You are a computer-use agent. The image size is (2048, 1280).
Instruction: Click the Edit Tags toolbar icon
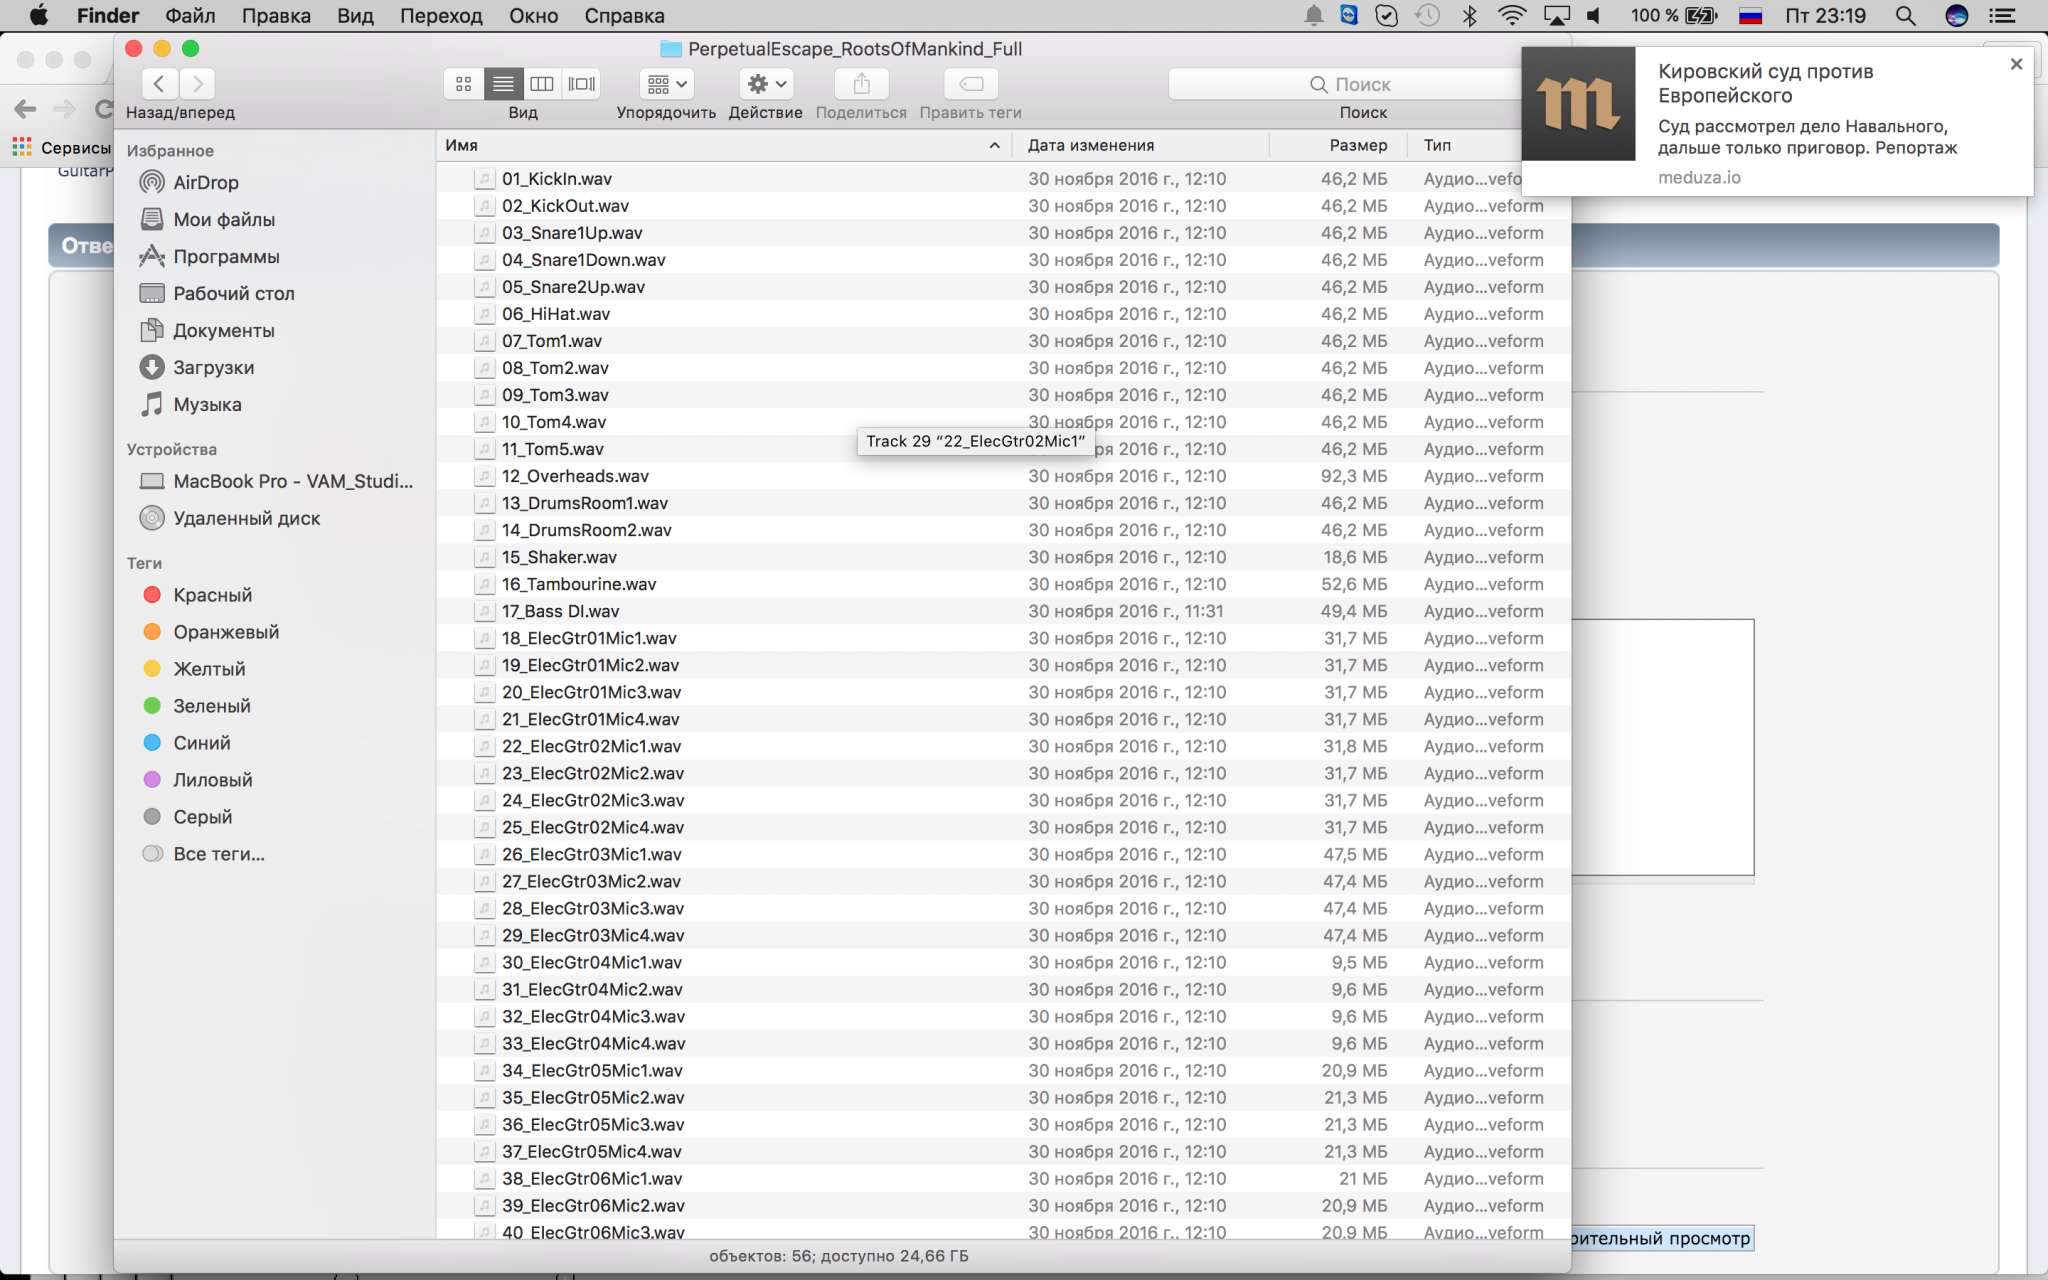point(970,84)
